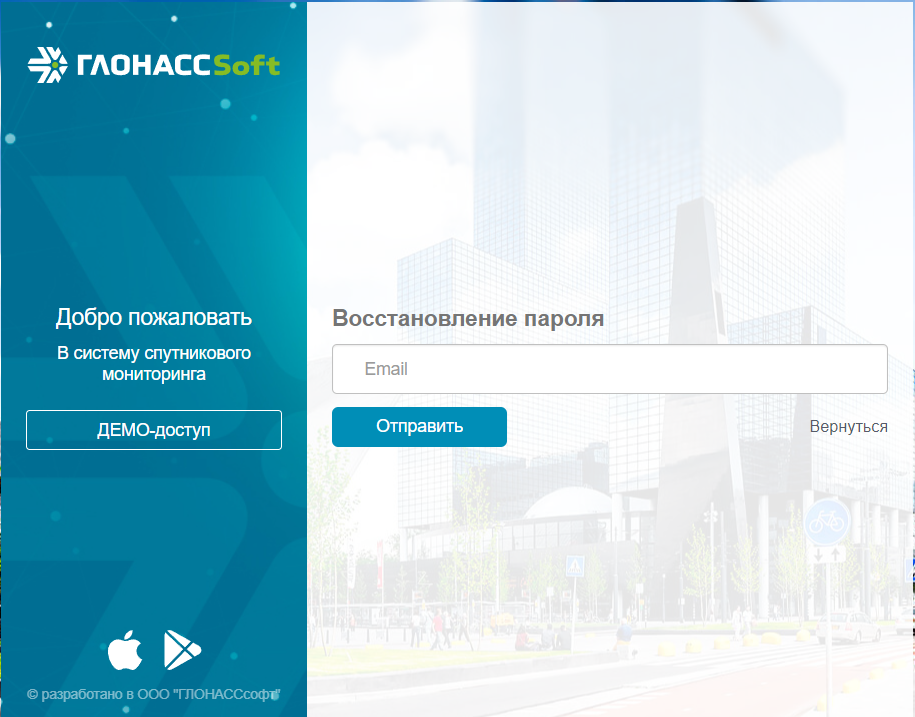The image size is (915, 717).
Task: Click the ДЕМО-доступ button
Action: tap(154, 430)
